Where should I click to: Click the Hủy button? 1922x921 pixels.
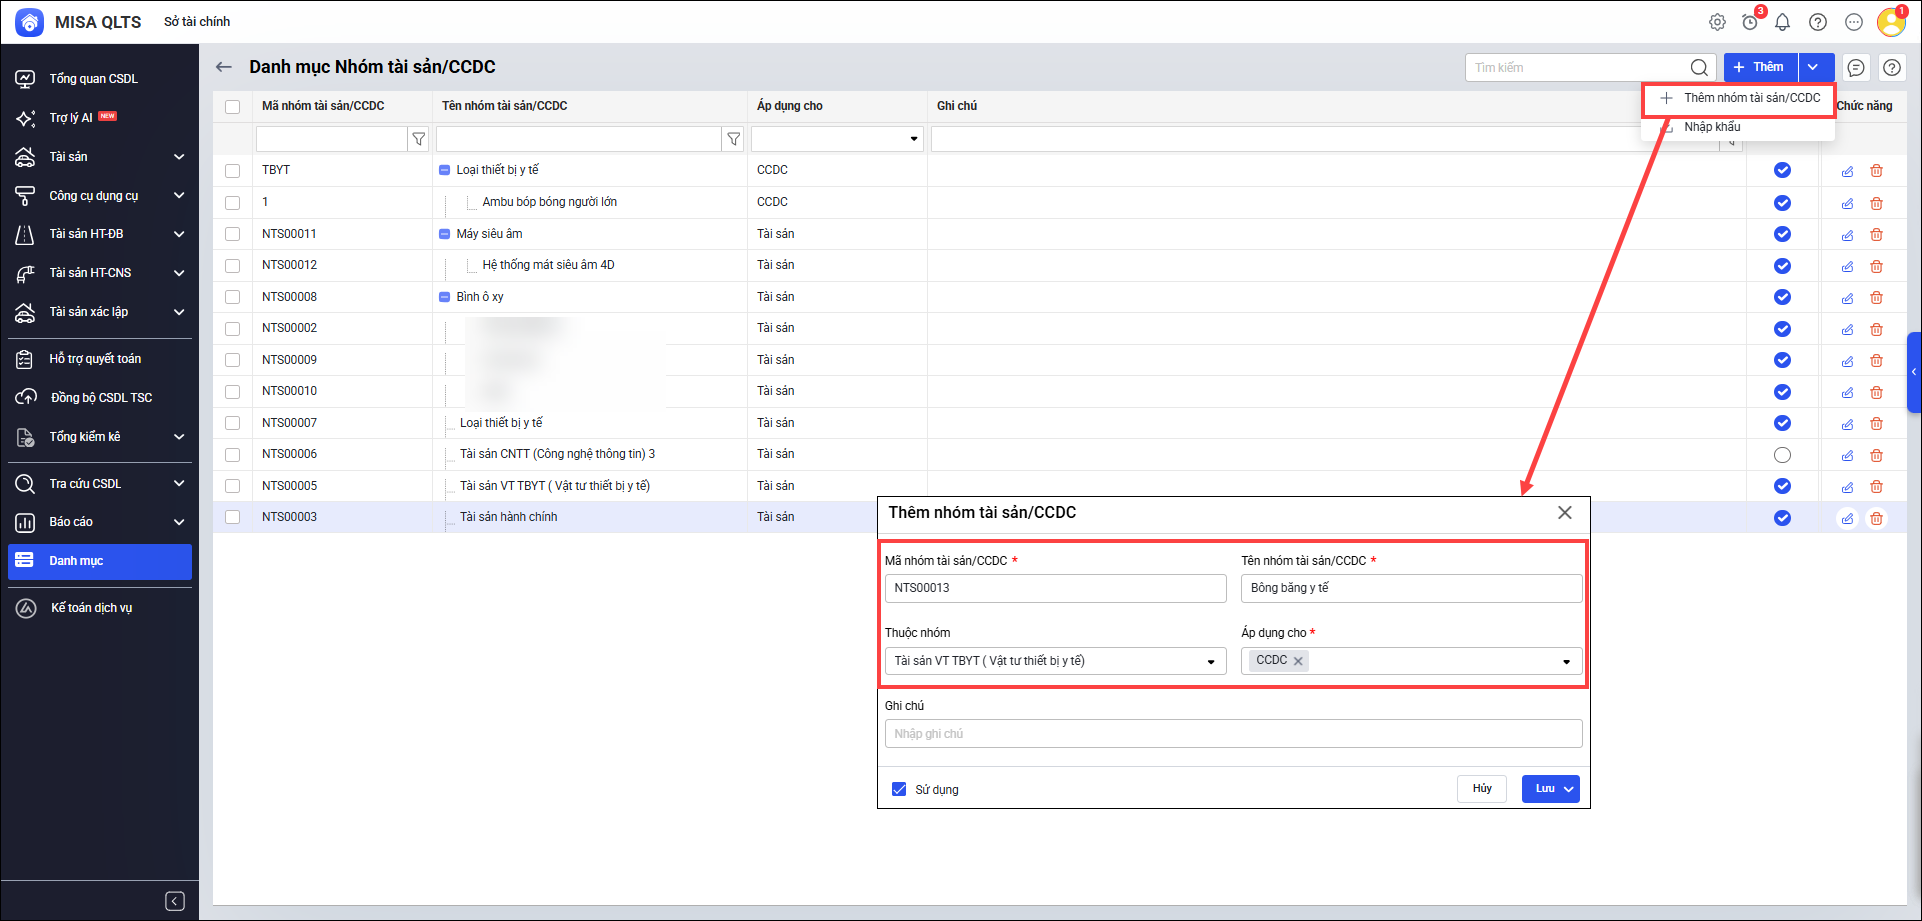[x=1481, y=789]
